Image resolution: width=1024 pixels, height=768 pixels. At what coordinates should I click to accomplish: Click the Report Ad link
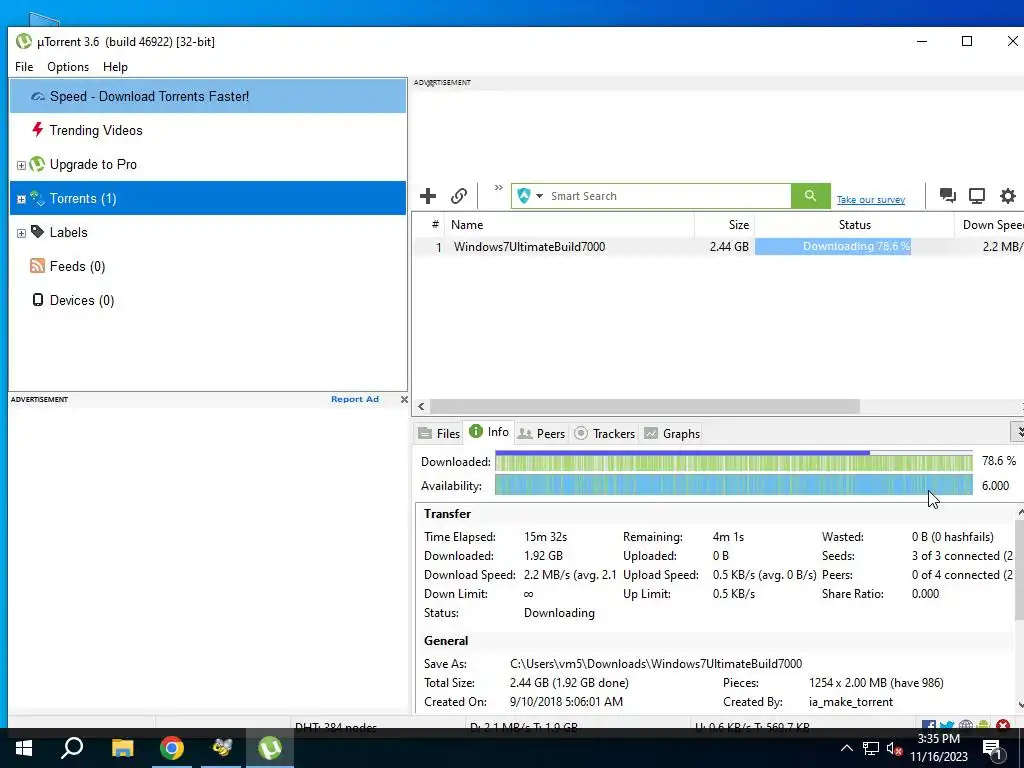pyautogui.click(x=355, y=399)
